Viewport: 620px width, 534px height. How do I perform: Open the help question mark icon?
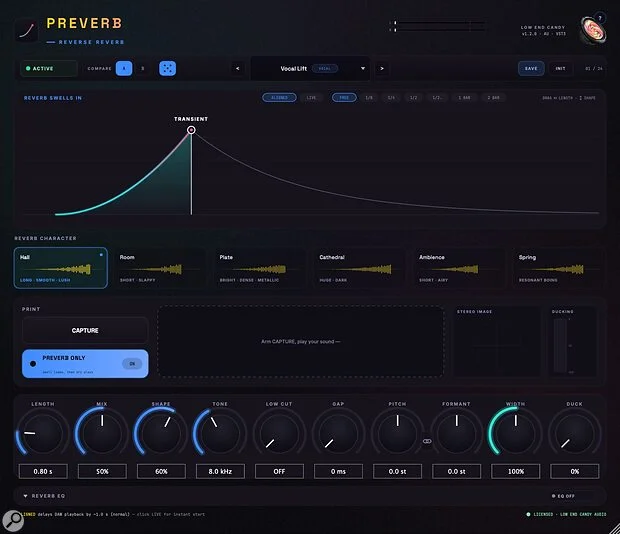pyautogui.click(x=600, y=18)
